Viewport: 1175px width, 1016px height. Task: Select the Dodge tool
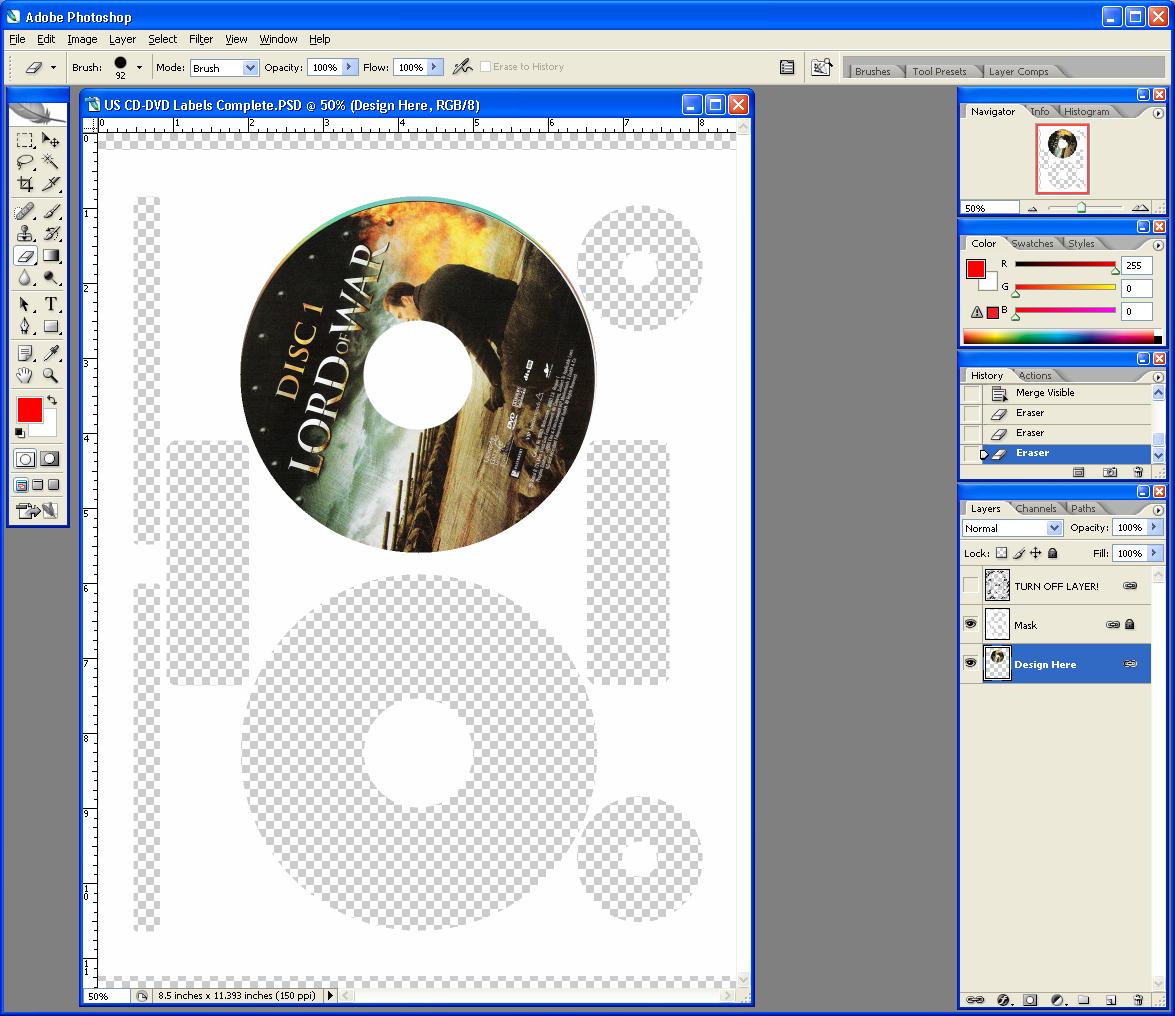pos(50,278)
